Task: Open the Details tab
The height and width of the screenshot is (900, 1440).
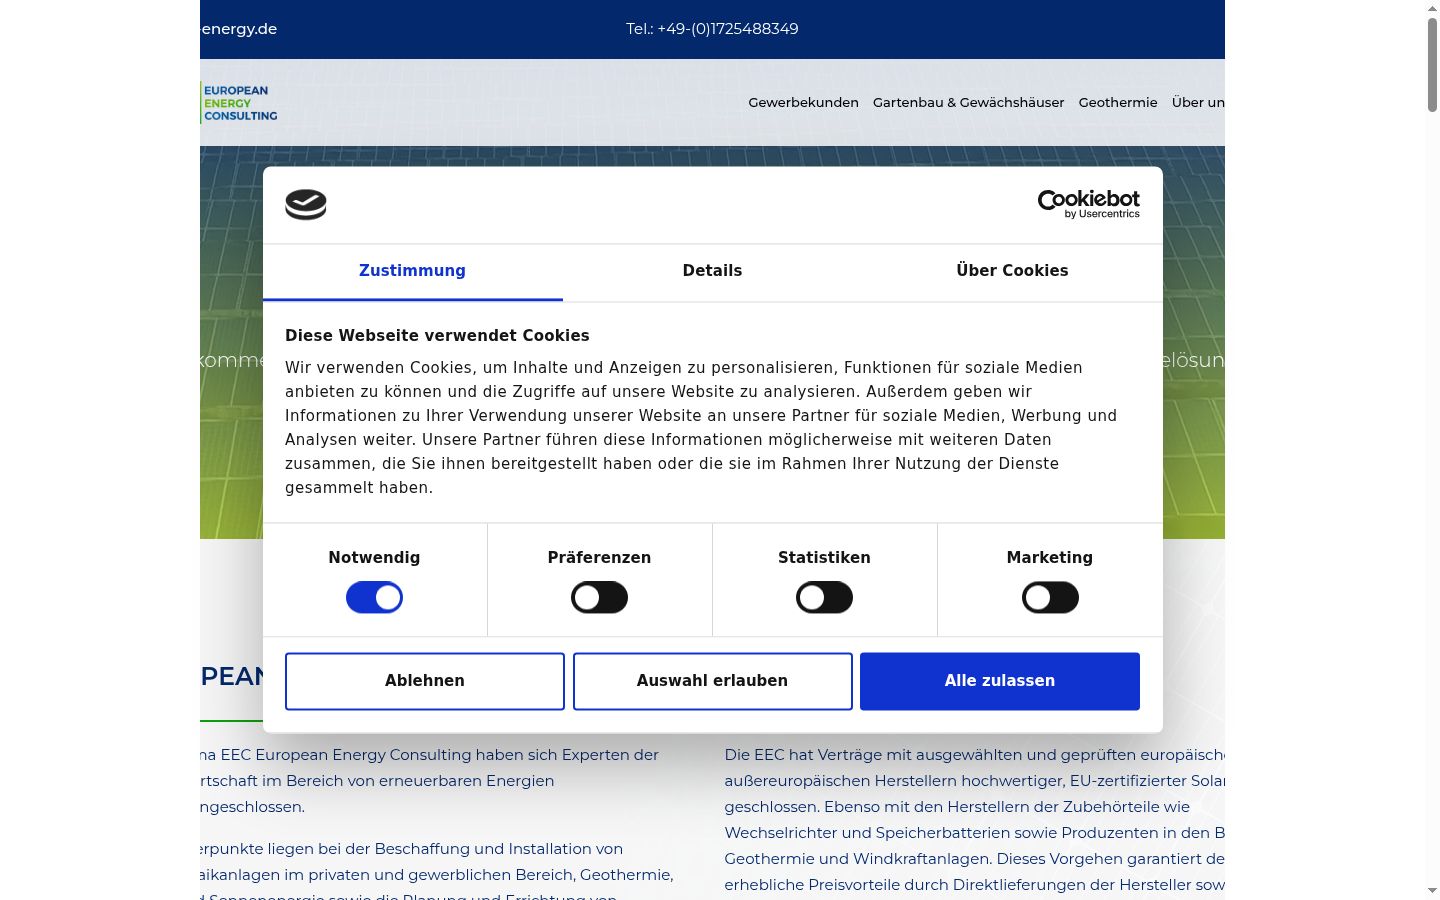Action: 712,271
